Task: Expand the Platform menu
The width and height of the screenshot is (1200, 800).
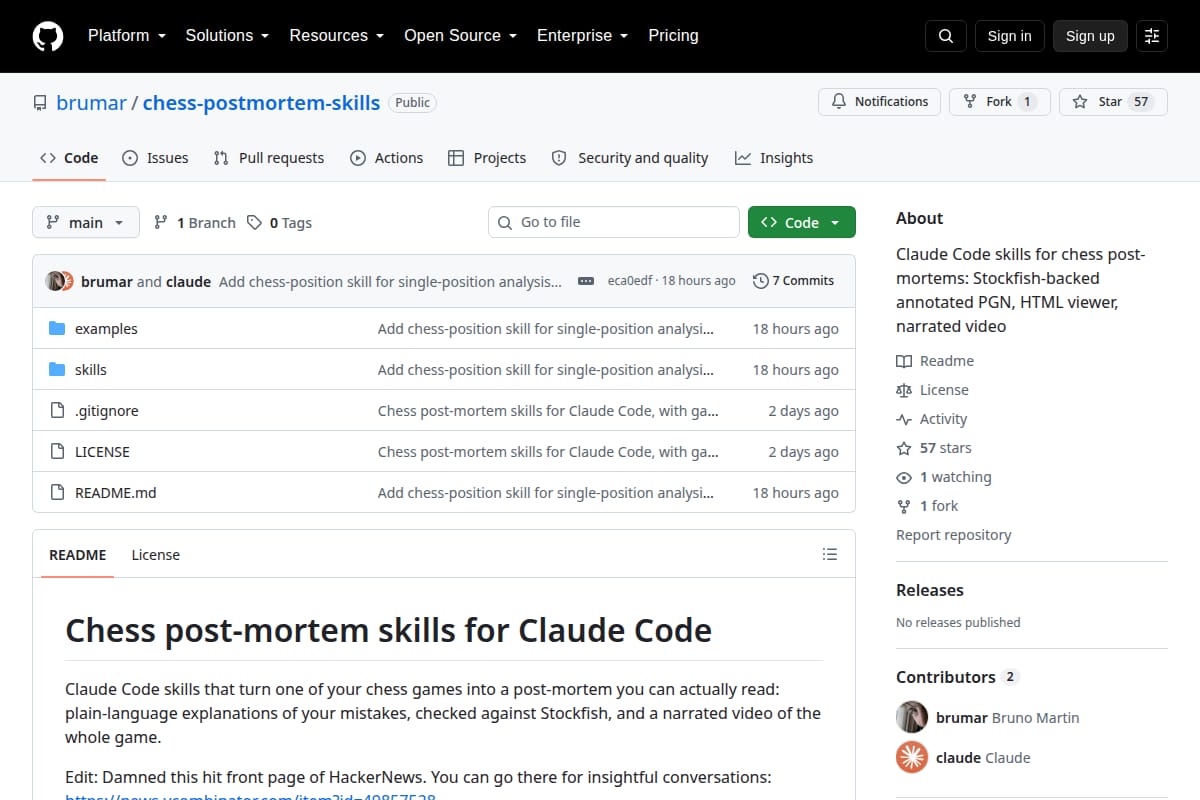Action: (125, 36)
